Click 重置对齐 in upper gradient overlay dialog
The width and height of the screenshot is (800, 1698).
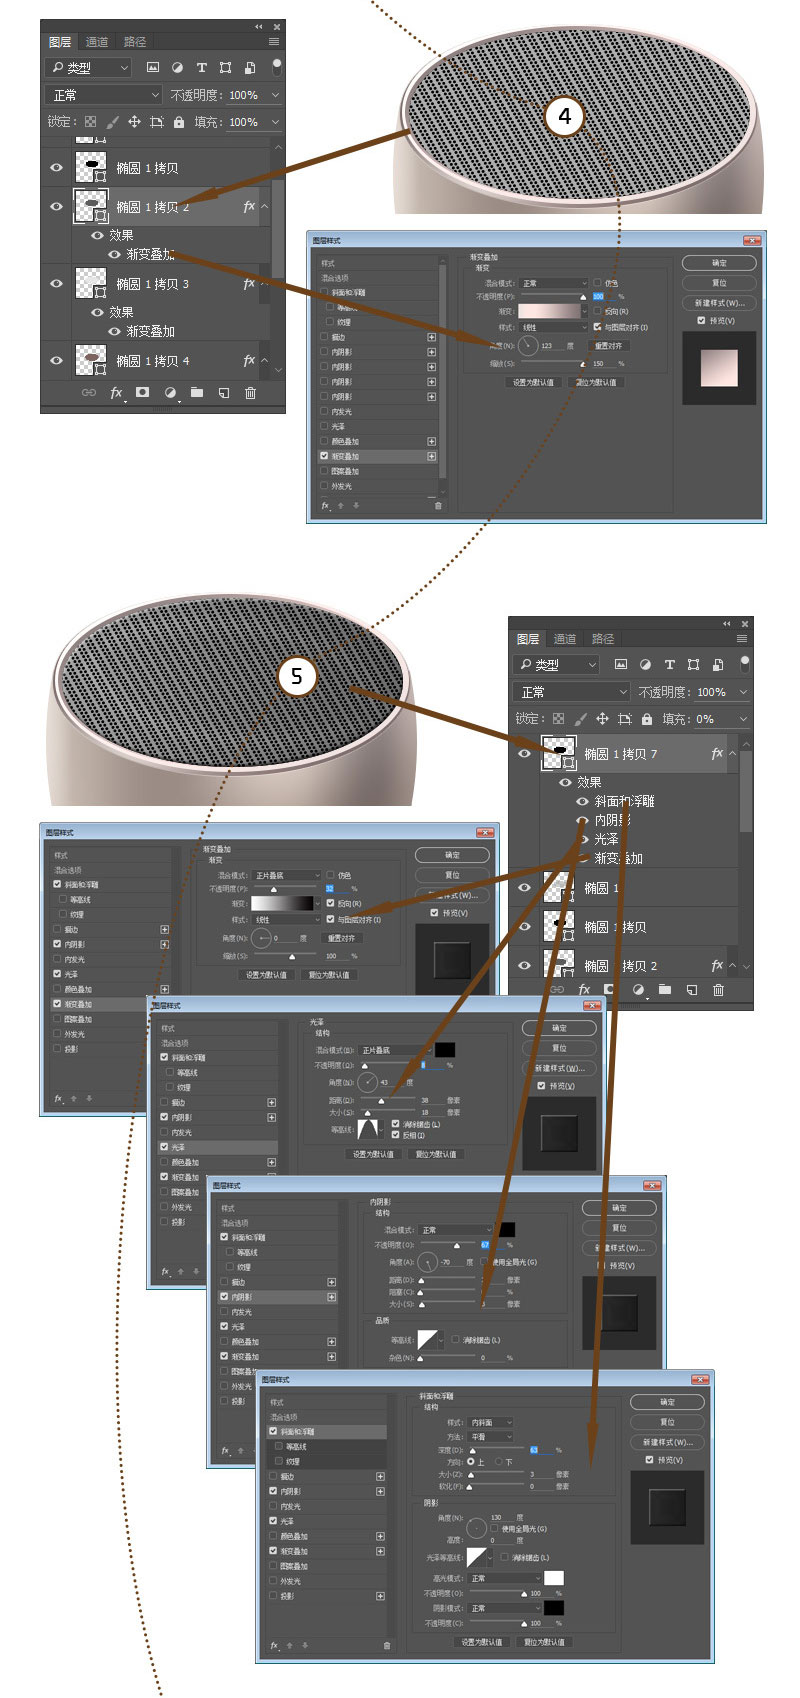pyautogui.click(x=608, y=345)
